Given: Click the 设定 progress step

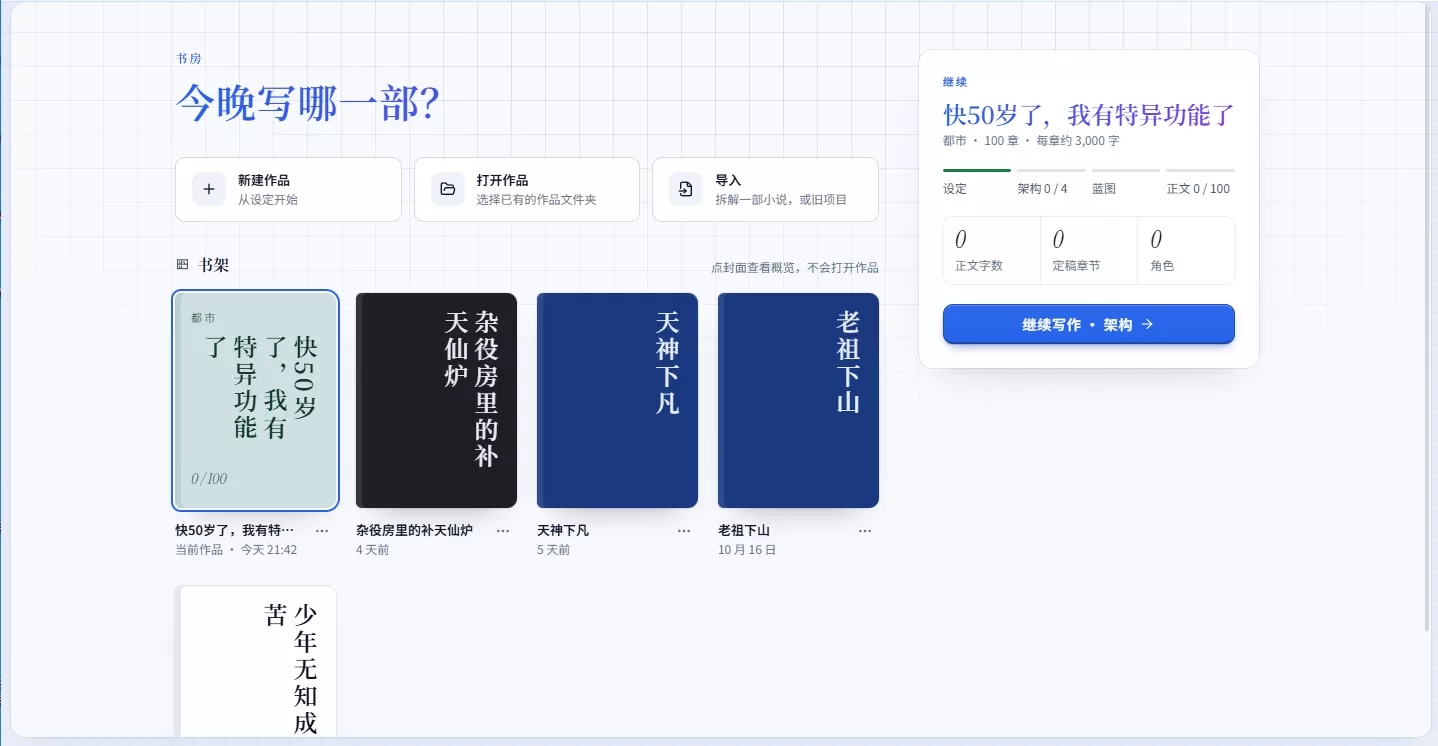Looking at the screenshot, I should click(976, 182).
